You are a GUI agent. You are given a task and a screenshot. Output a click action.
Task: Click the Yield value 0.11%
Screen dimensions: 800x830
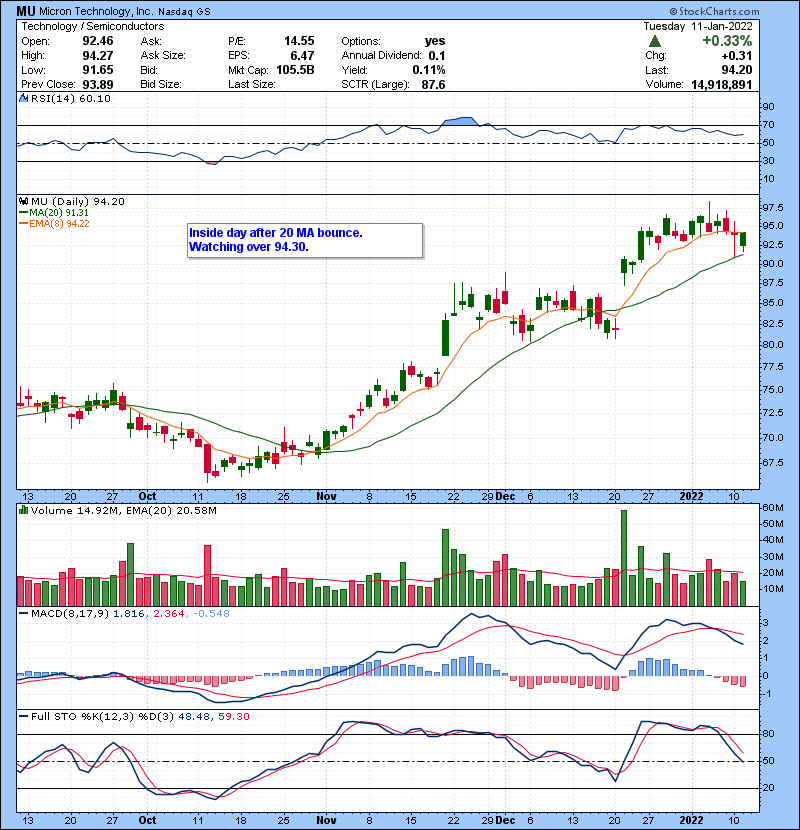[429, 70]
